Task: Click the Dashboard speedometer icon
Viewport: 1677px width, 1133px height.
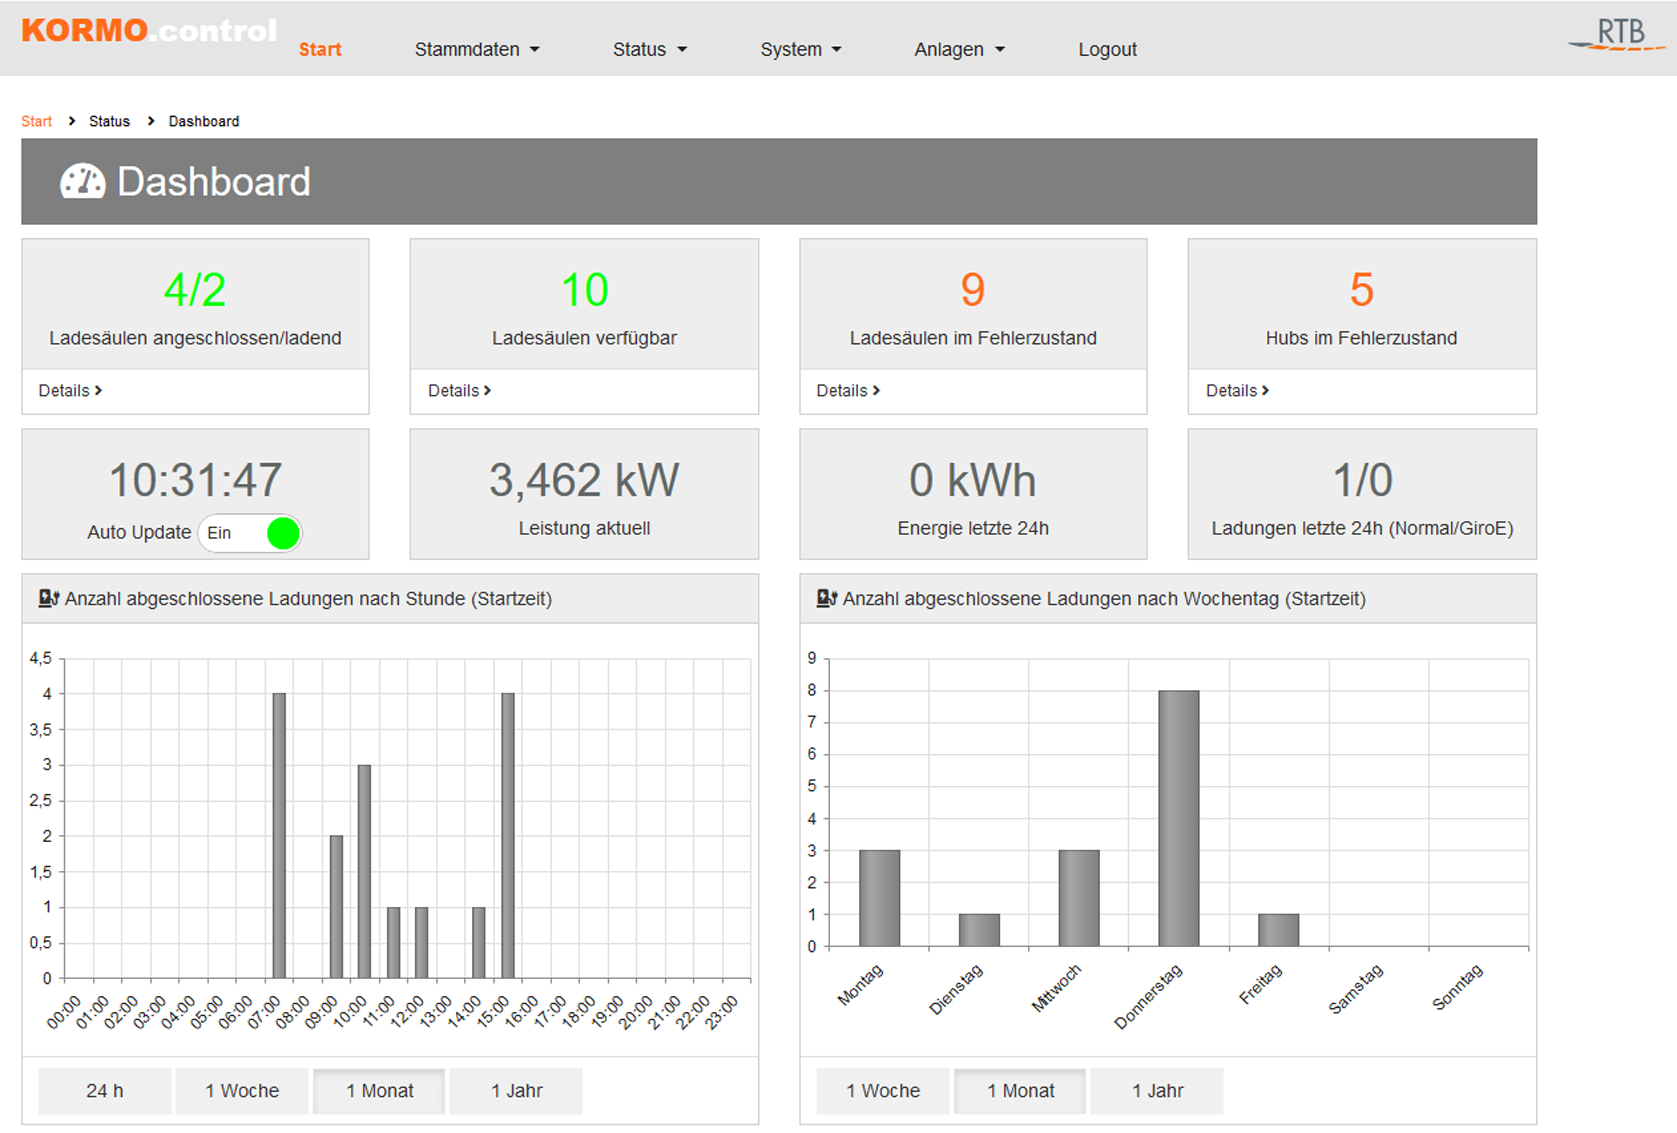Action: [x=83, y=181]
